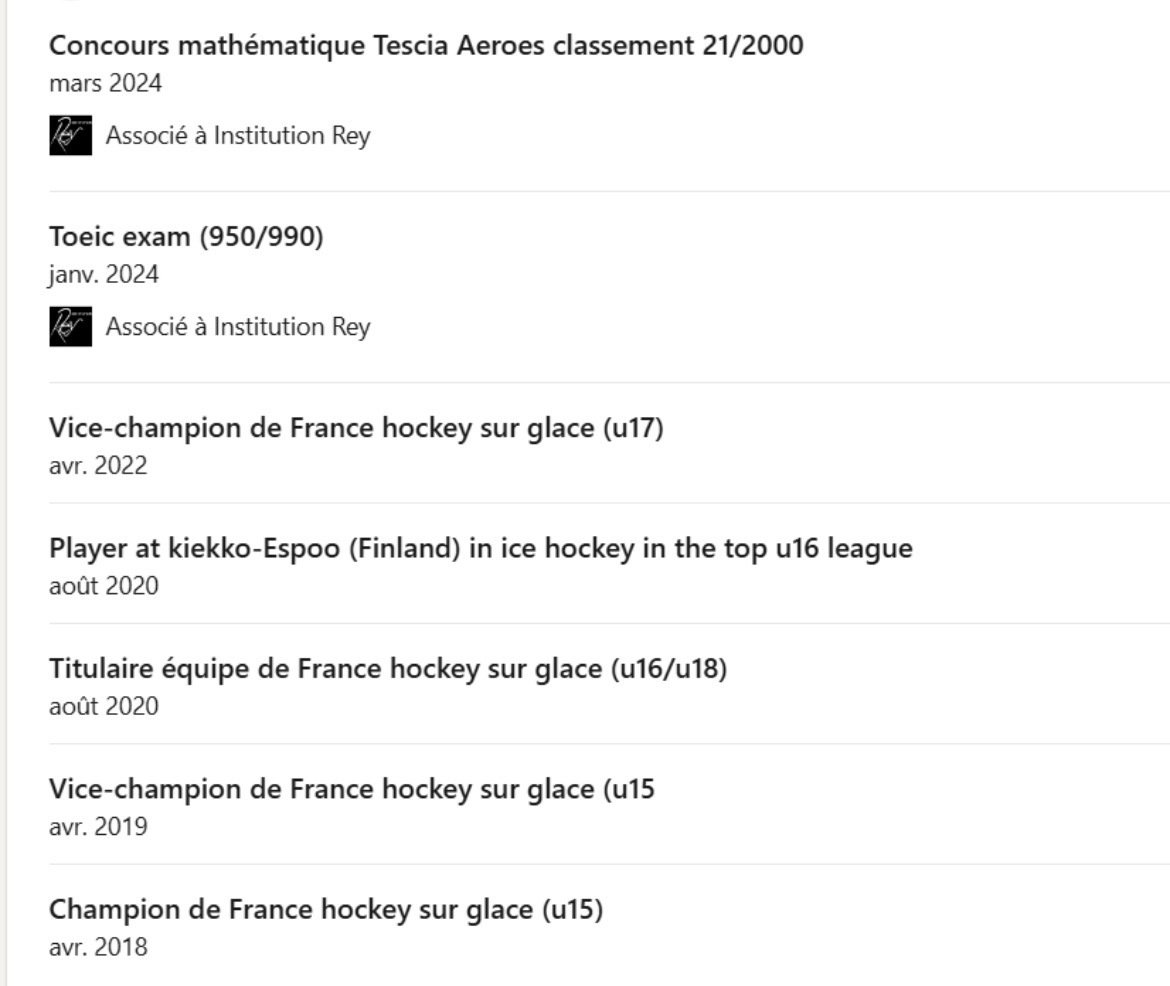Click the 'janv. 2024' date

click(104, 274)
